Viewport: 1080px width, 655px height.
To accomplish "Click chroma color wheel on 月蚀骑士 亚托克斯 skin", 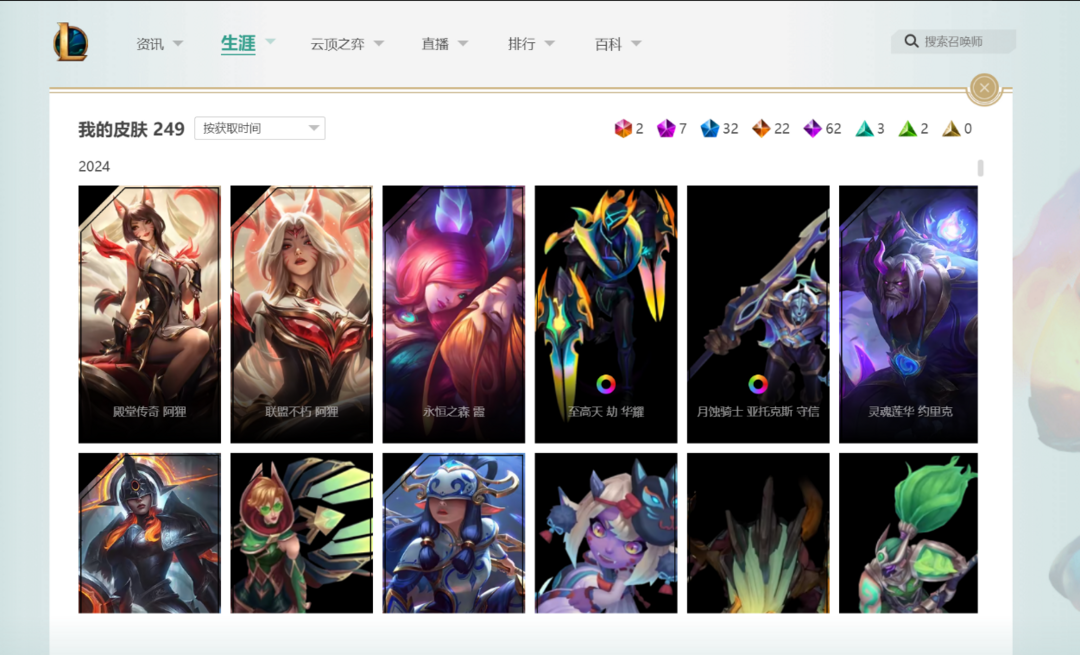I will click(x=758, y=384).
